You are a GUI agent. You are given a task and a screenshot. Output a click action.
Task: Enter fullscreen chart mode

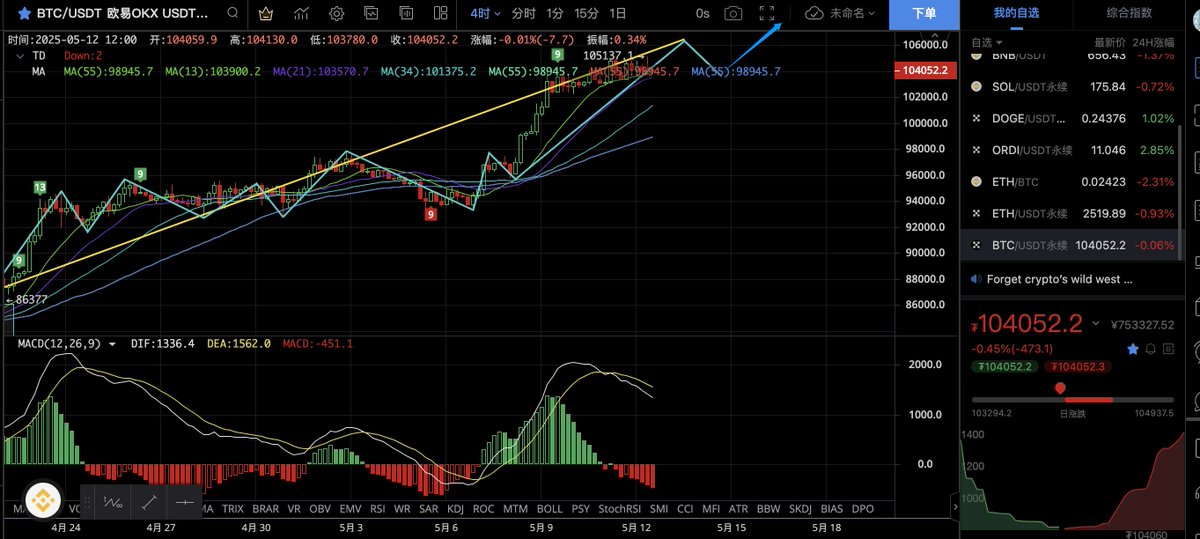point(767,14)
